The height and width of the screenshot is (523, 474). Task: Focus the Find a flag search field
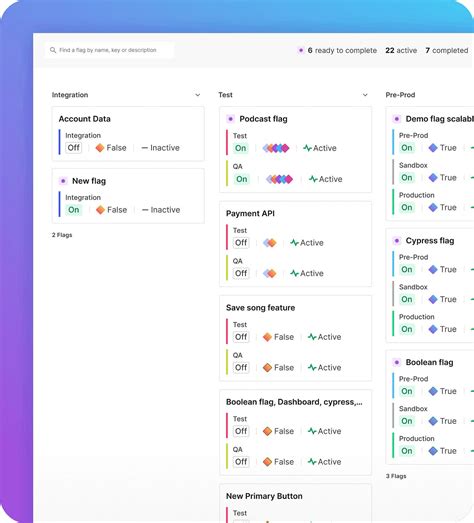(109, 50)
